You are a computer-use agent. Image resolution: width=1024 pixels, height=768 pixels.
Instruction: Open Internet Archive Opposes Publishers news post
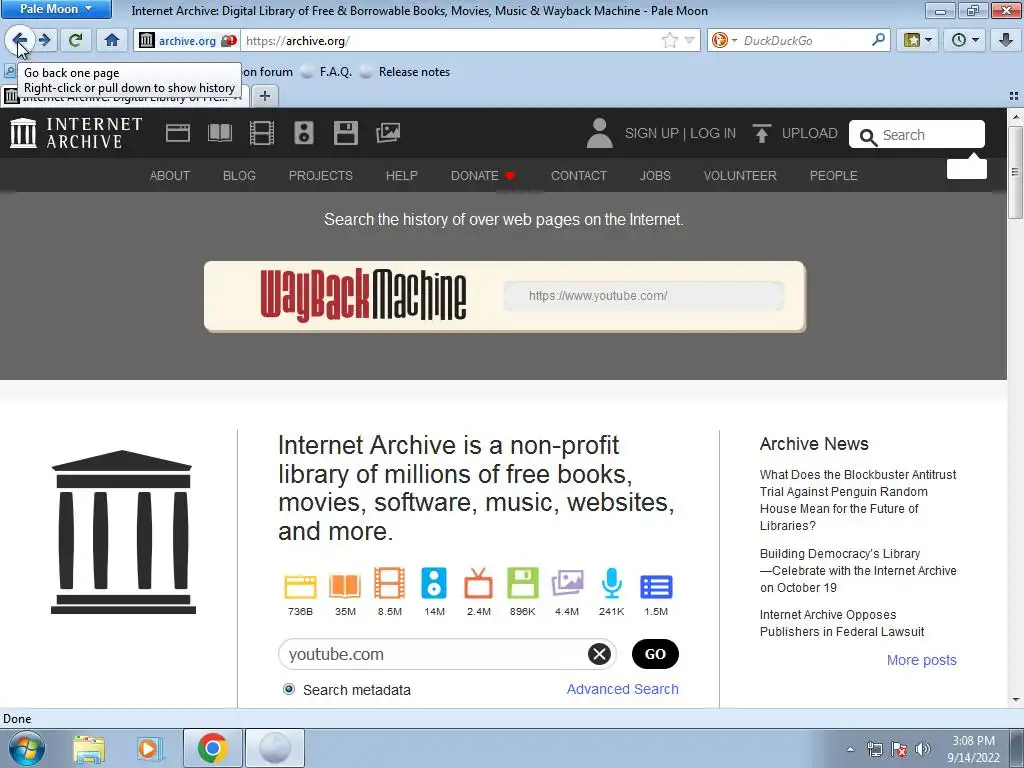(842, 623)
